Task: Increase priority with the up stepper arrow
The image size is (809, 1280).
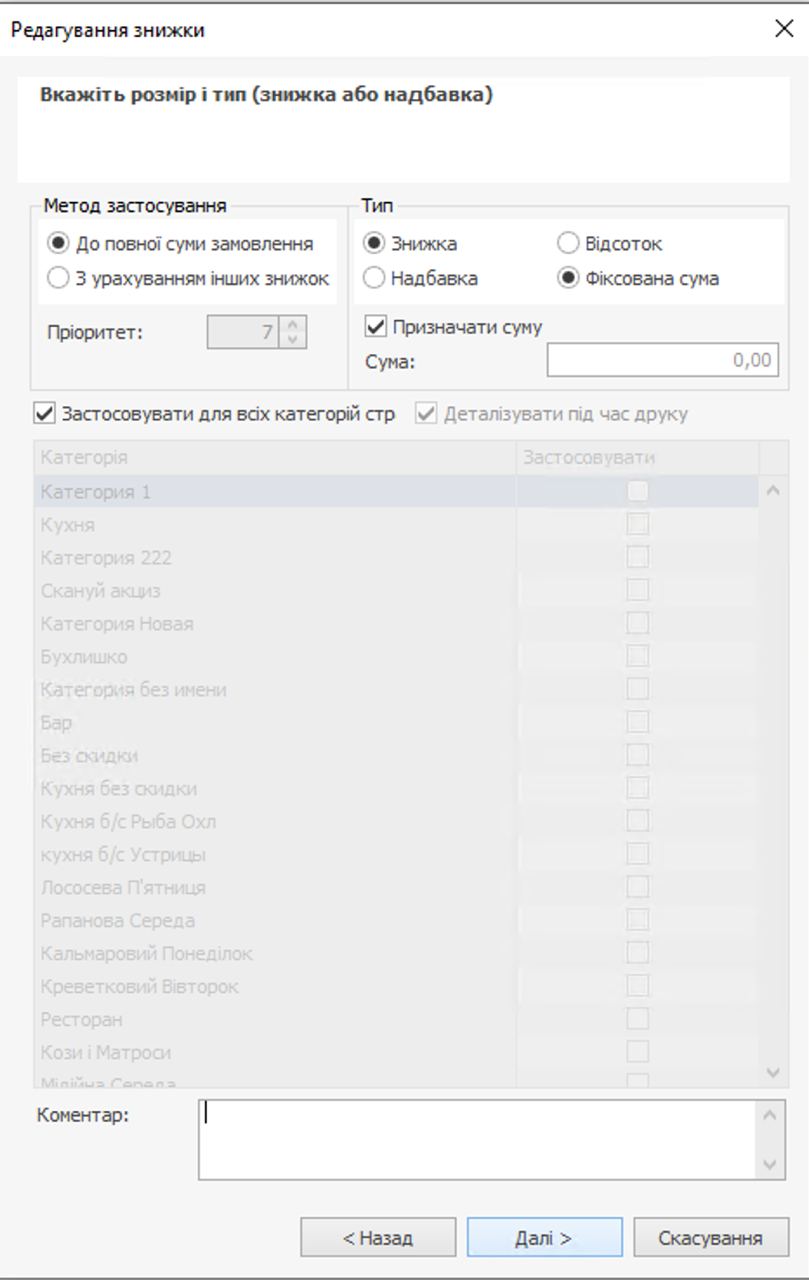Action: tap(292, 324)
